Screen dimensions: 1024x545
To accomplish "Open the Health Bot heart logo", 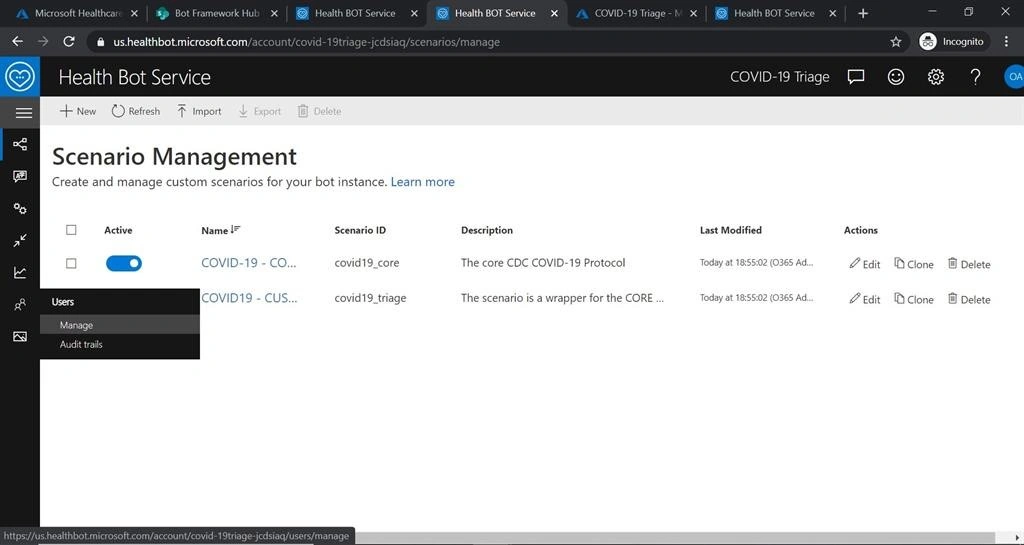I will pos(20,76).
